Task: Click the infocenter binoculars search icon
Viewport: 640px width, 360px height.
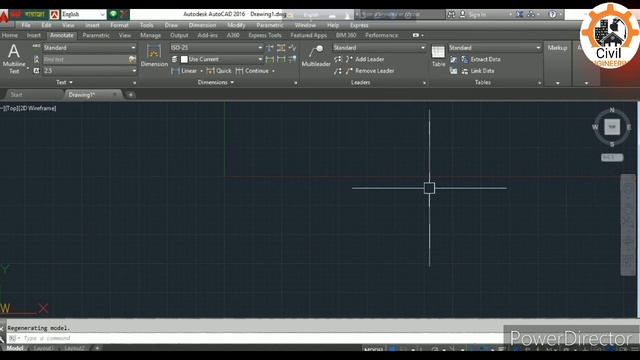Action: click(451, 14)
